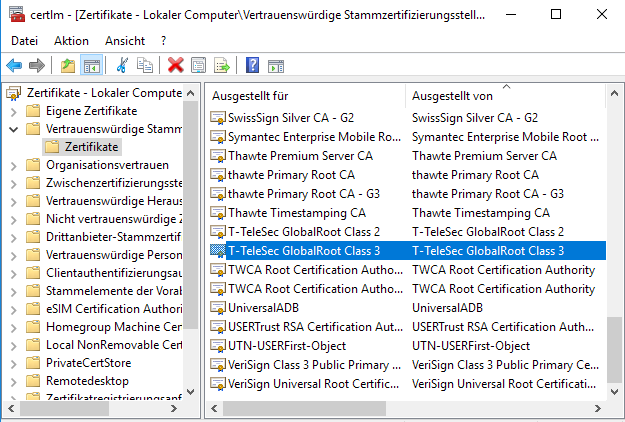
Task: Select Stammelemente der Vorab tree item
Action: 114,291
